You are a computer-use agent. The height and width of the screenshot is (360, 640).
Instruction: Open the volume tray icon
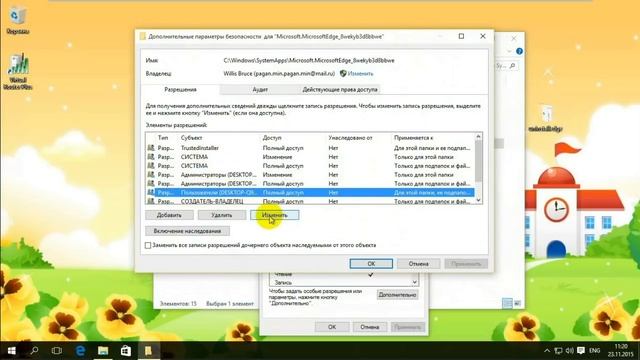coord(569,351)
